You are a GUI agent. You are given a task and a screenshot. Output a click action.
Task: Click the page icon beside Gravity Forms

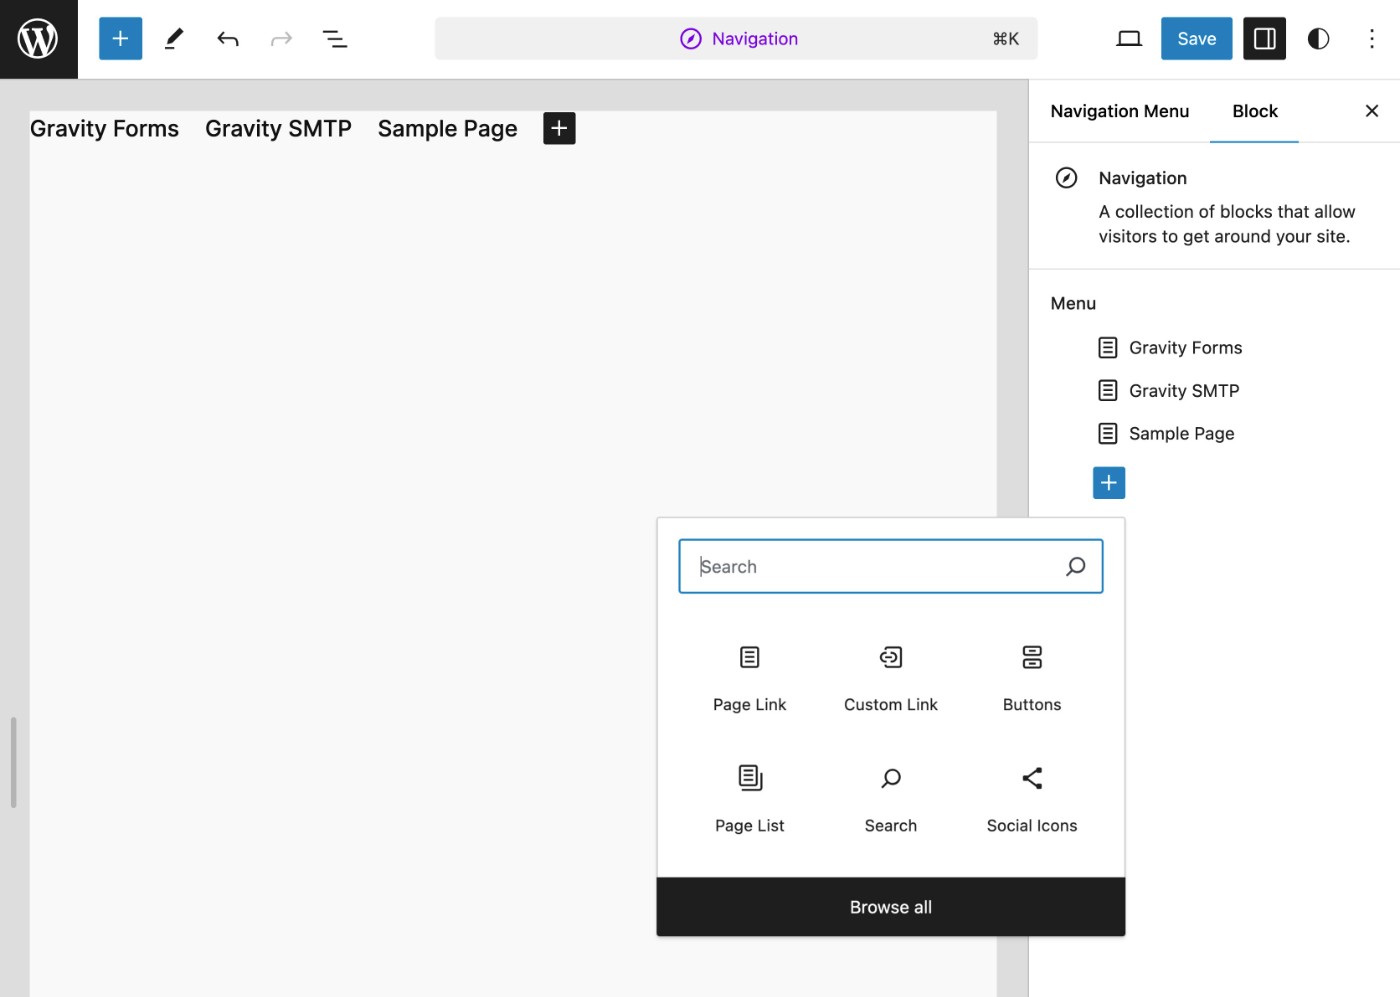point(1108,348)
